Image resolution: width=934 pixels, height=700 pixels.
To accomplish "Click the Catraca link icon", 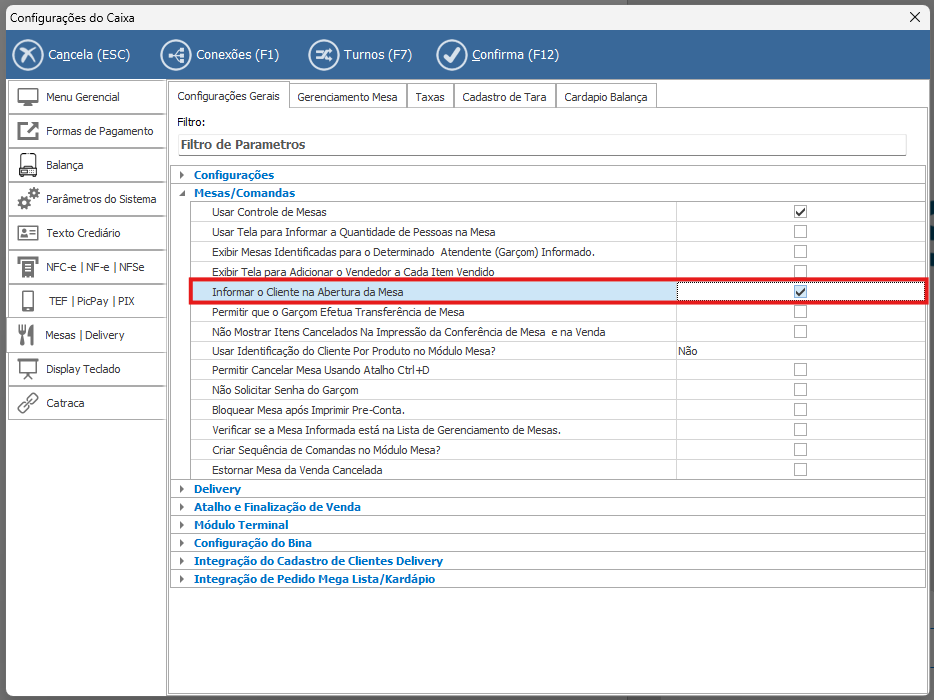I will coord(28,403).
